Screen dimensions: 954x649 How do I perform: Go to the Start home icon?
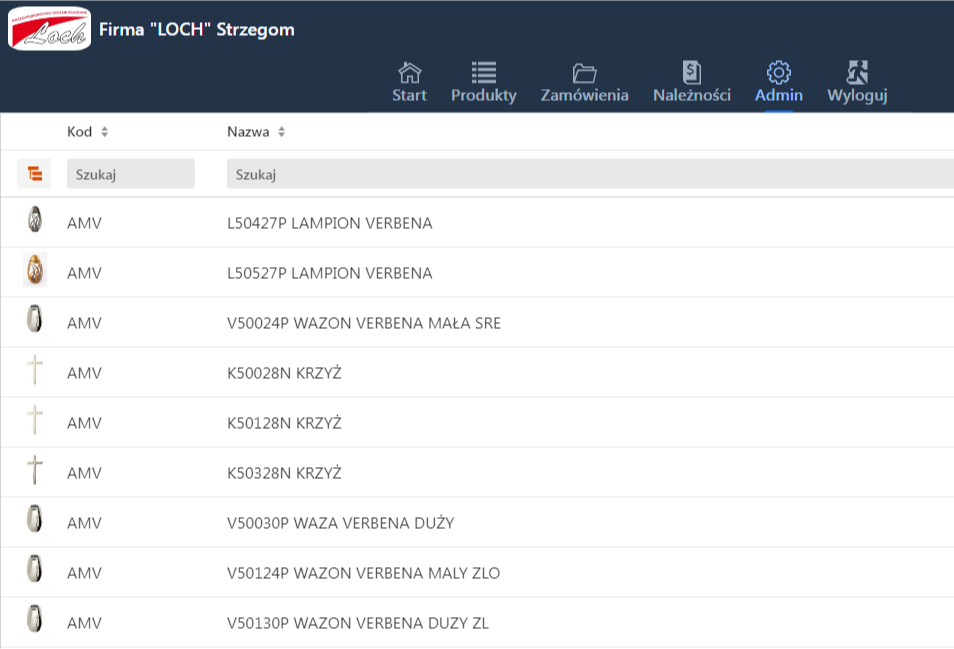pyautogui.click(x=409, y=73)
